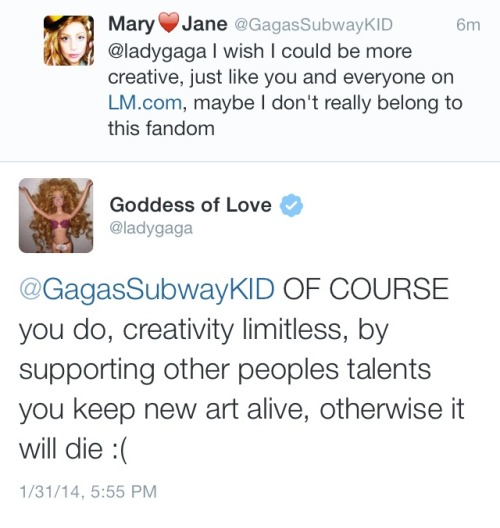Tap the 'OF COURSE' text in the reply
The width and height of the screenshot is (500, 528).
(x=365, y=289)
